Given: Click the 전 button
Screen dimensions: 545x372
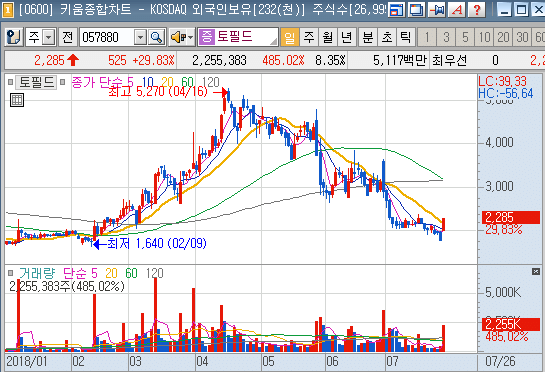Looking at the screenshot, I should (x=67, y=37).
